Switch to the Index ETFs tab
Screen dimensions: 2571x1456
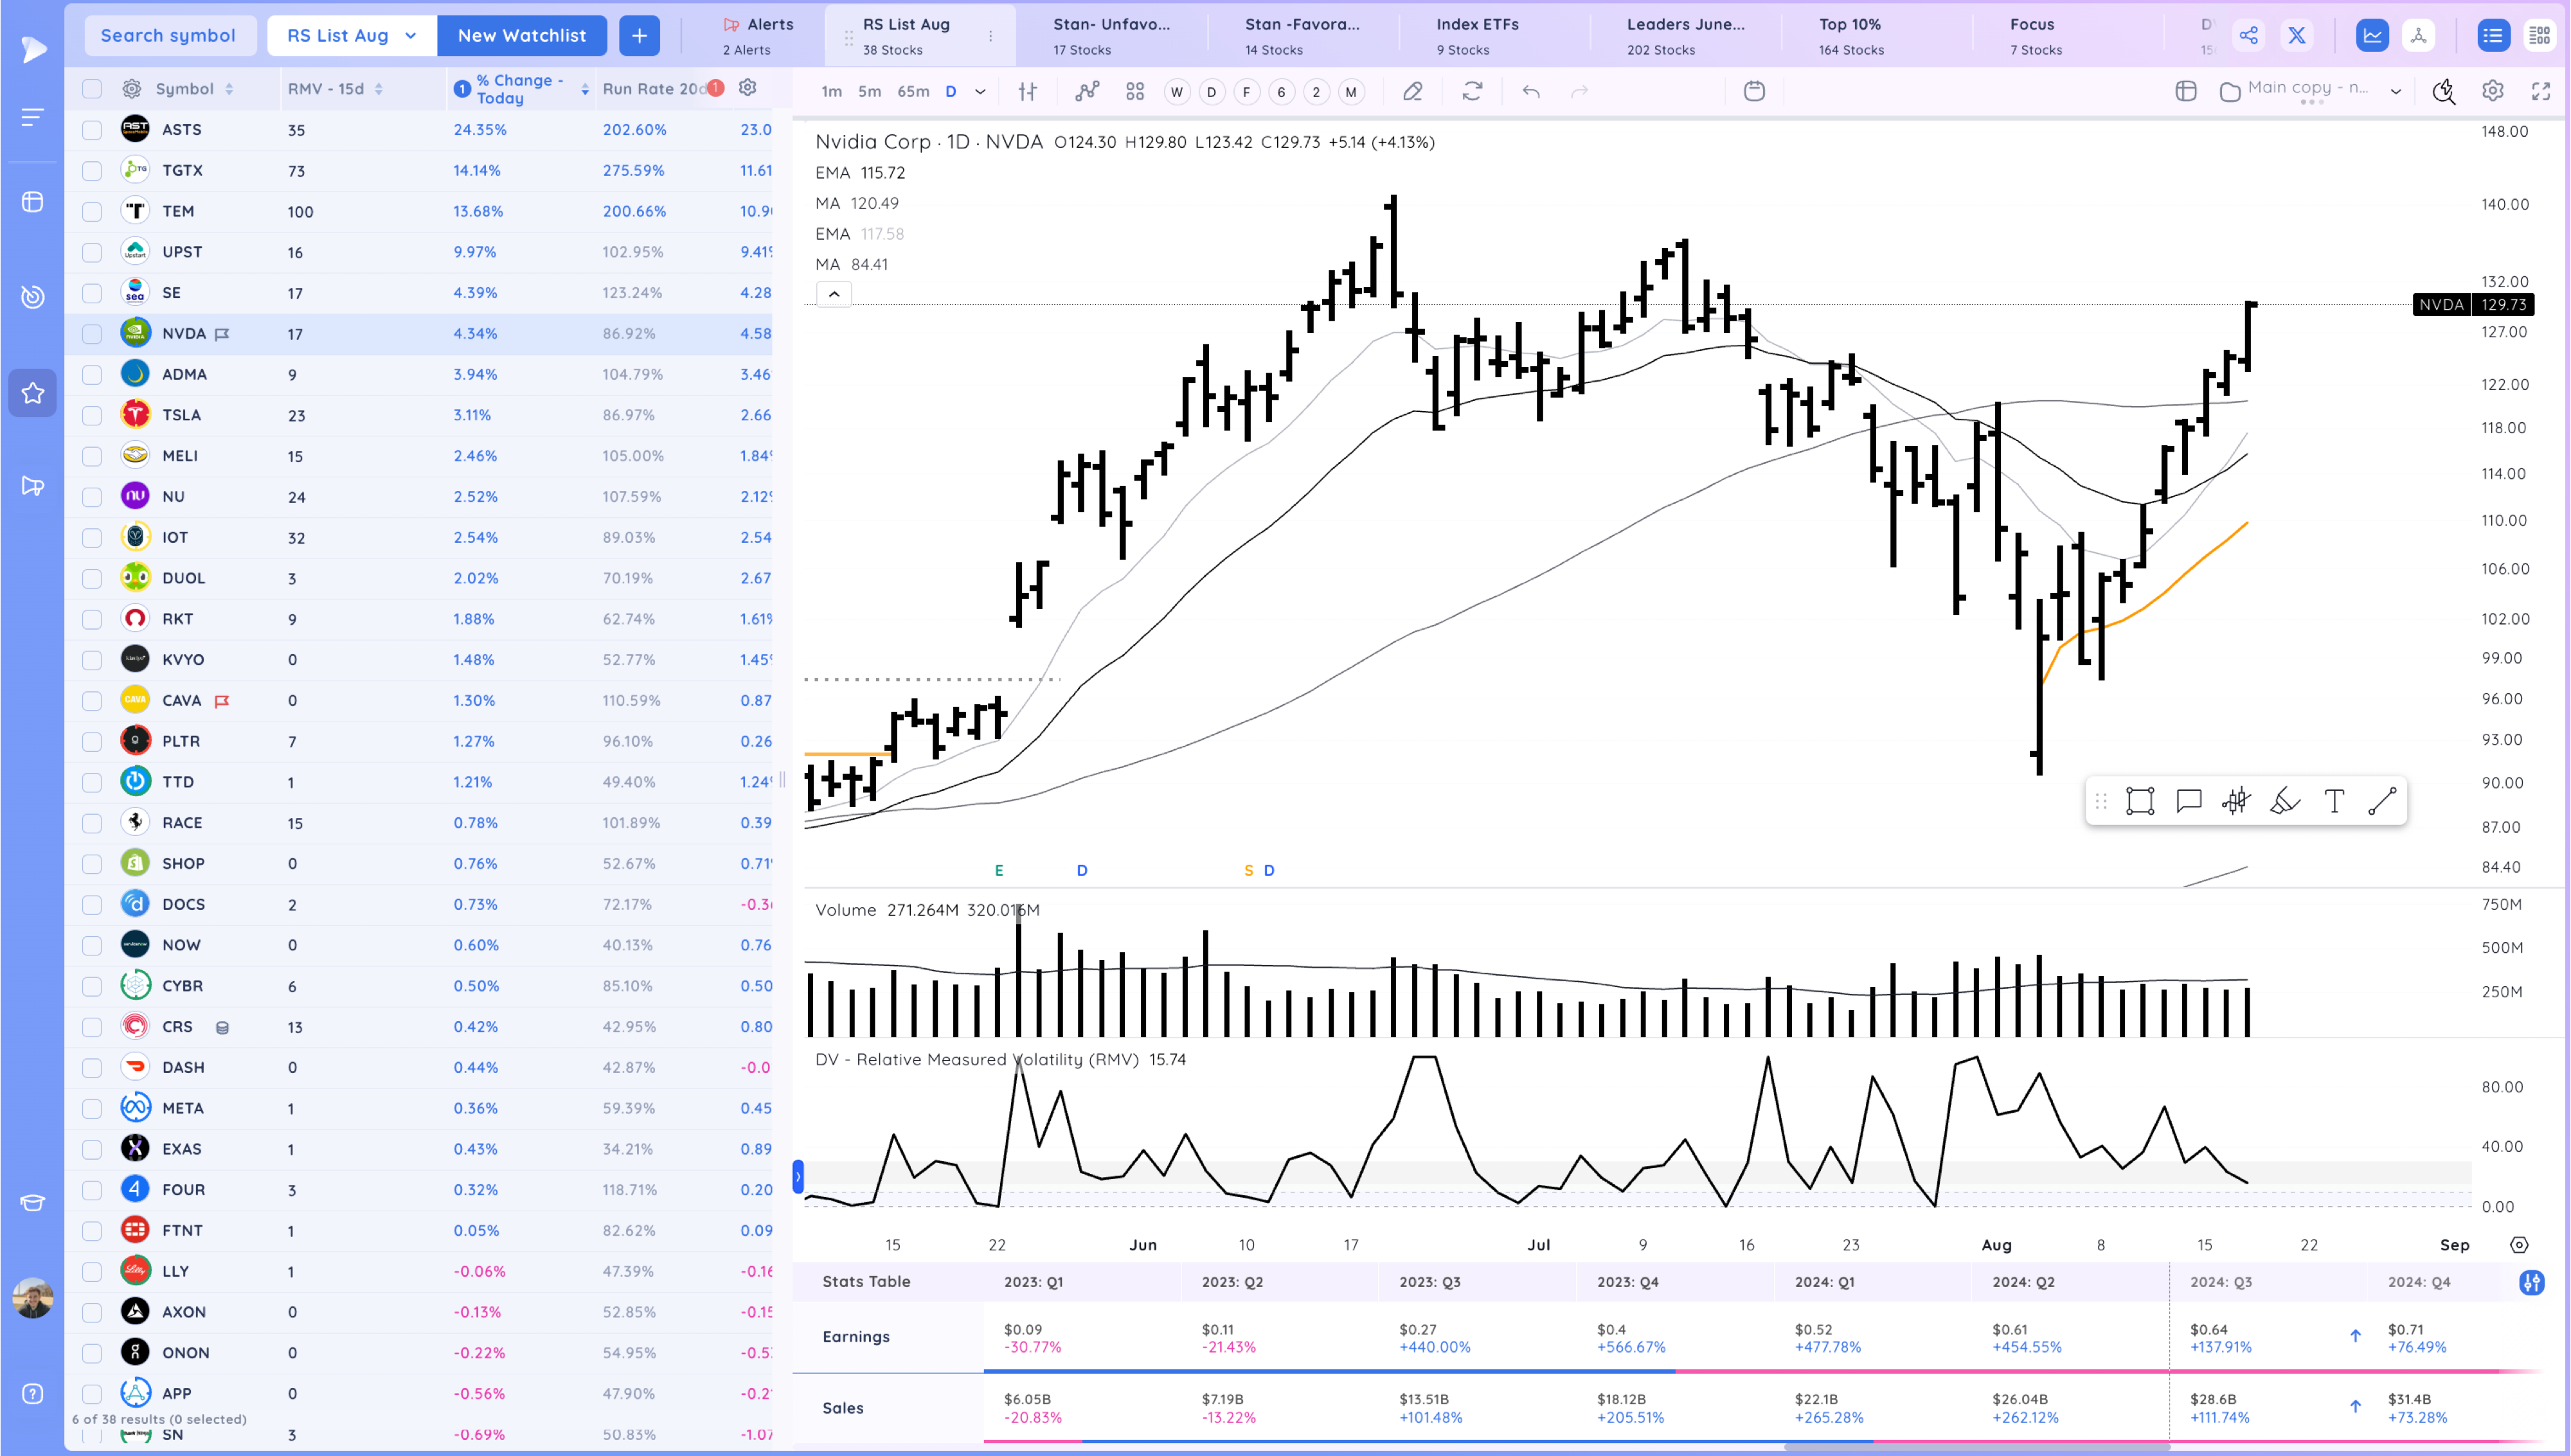pos(1477,34)
